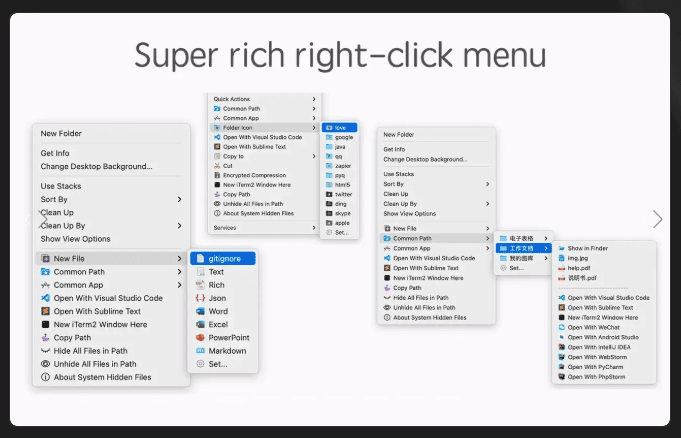Open the 说明书.pdf file entry

tap(604, 278)
